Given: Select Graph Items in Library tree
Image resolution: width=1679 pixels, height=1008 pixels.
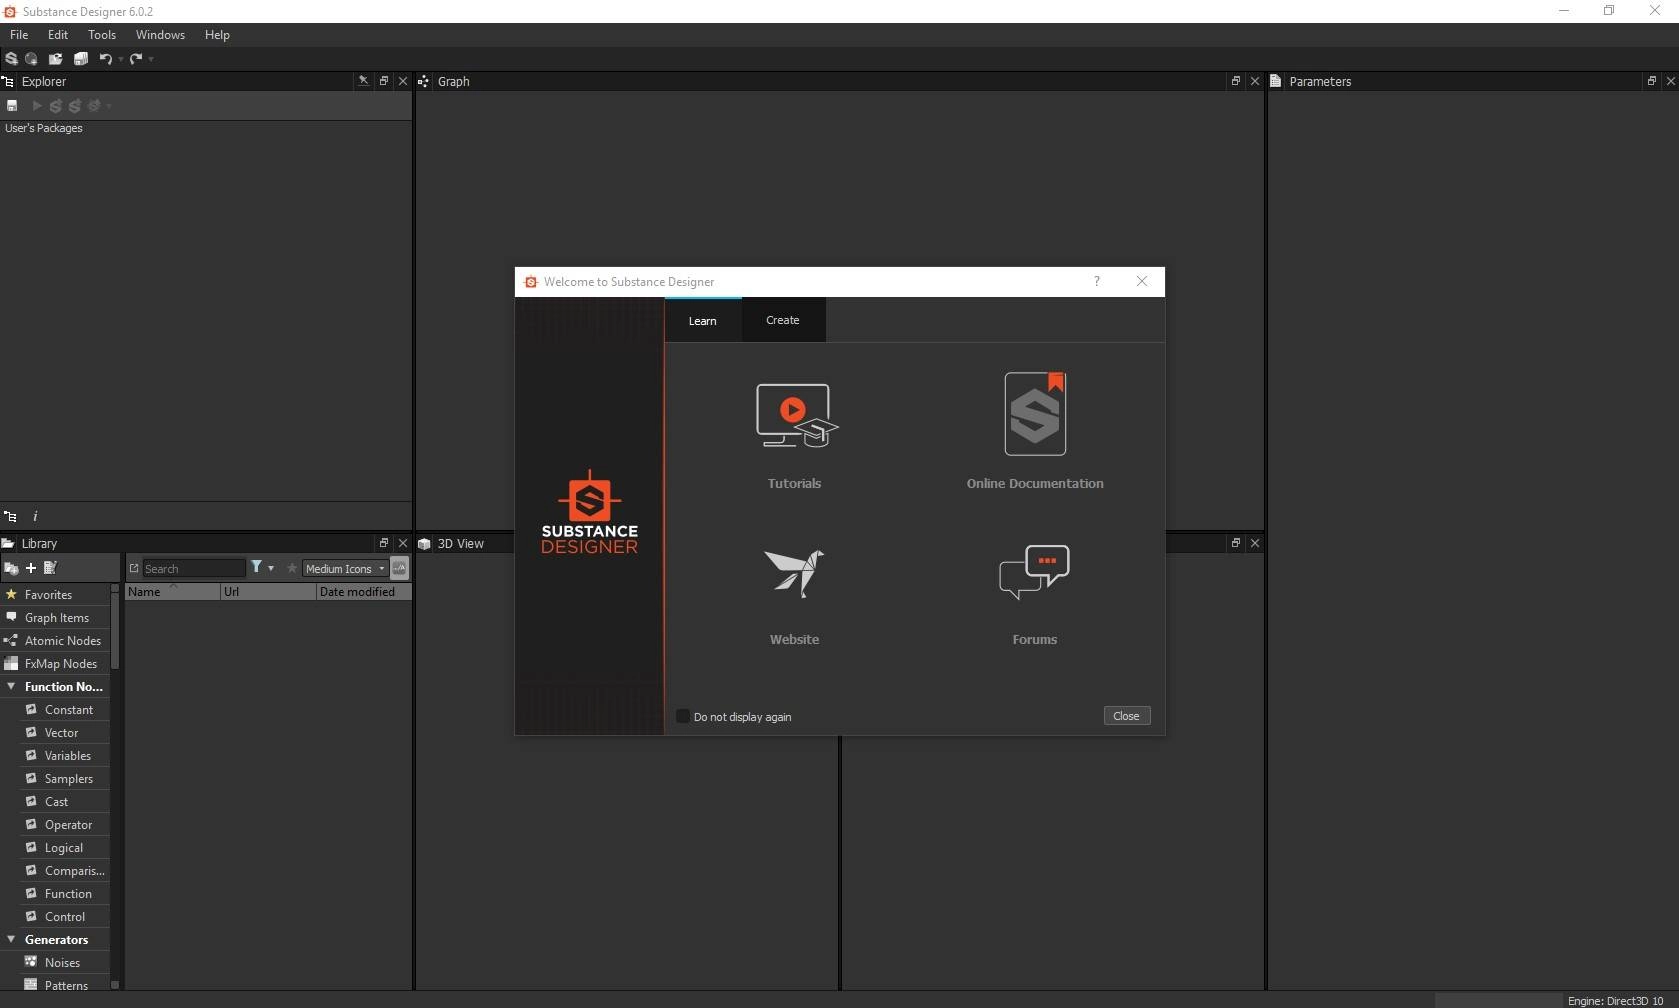Looking at the screenshot, I should coord(55,618).
